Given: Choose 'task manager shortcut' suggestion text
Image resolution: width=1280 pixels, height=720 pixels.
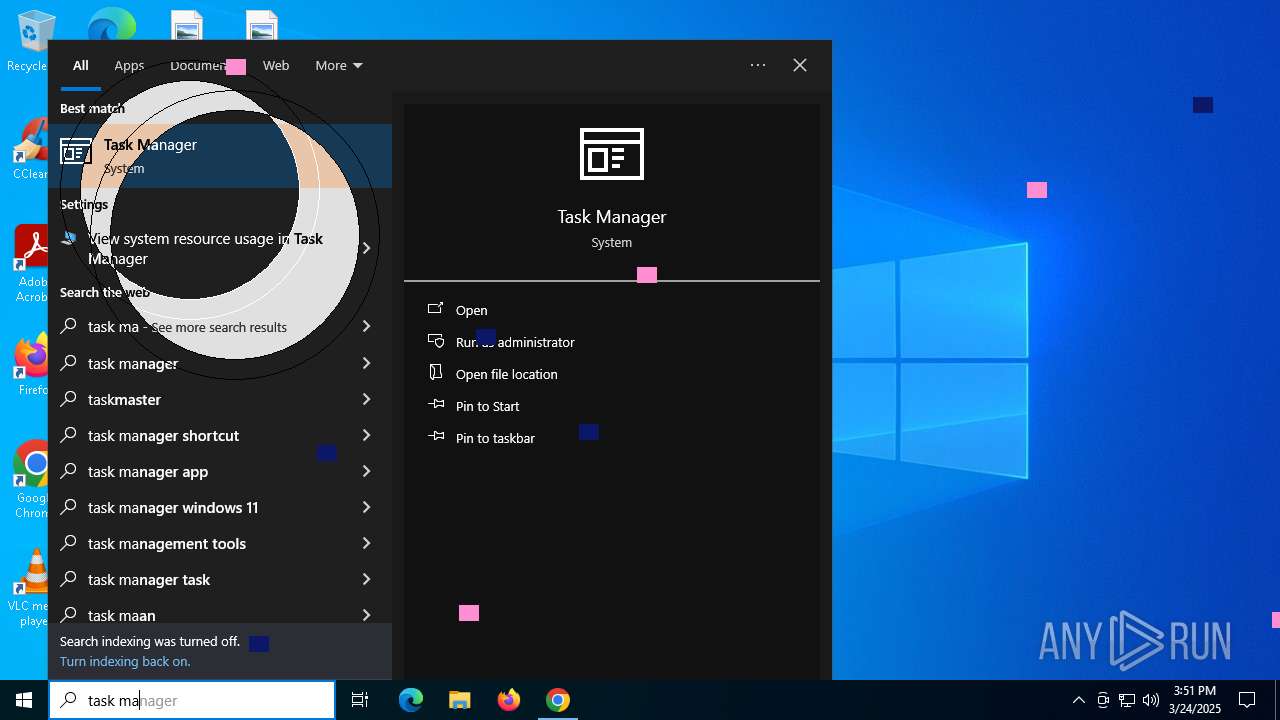Looking at the screenshot, I should click(x=163, y=435).
